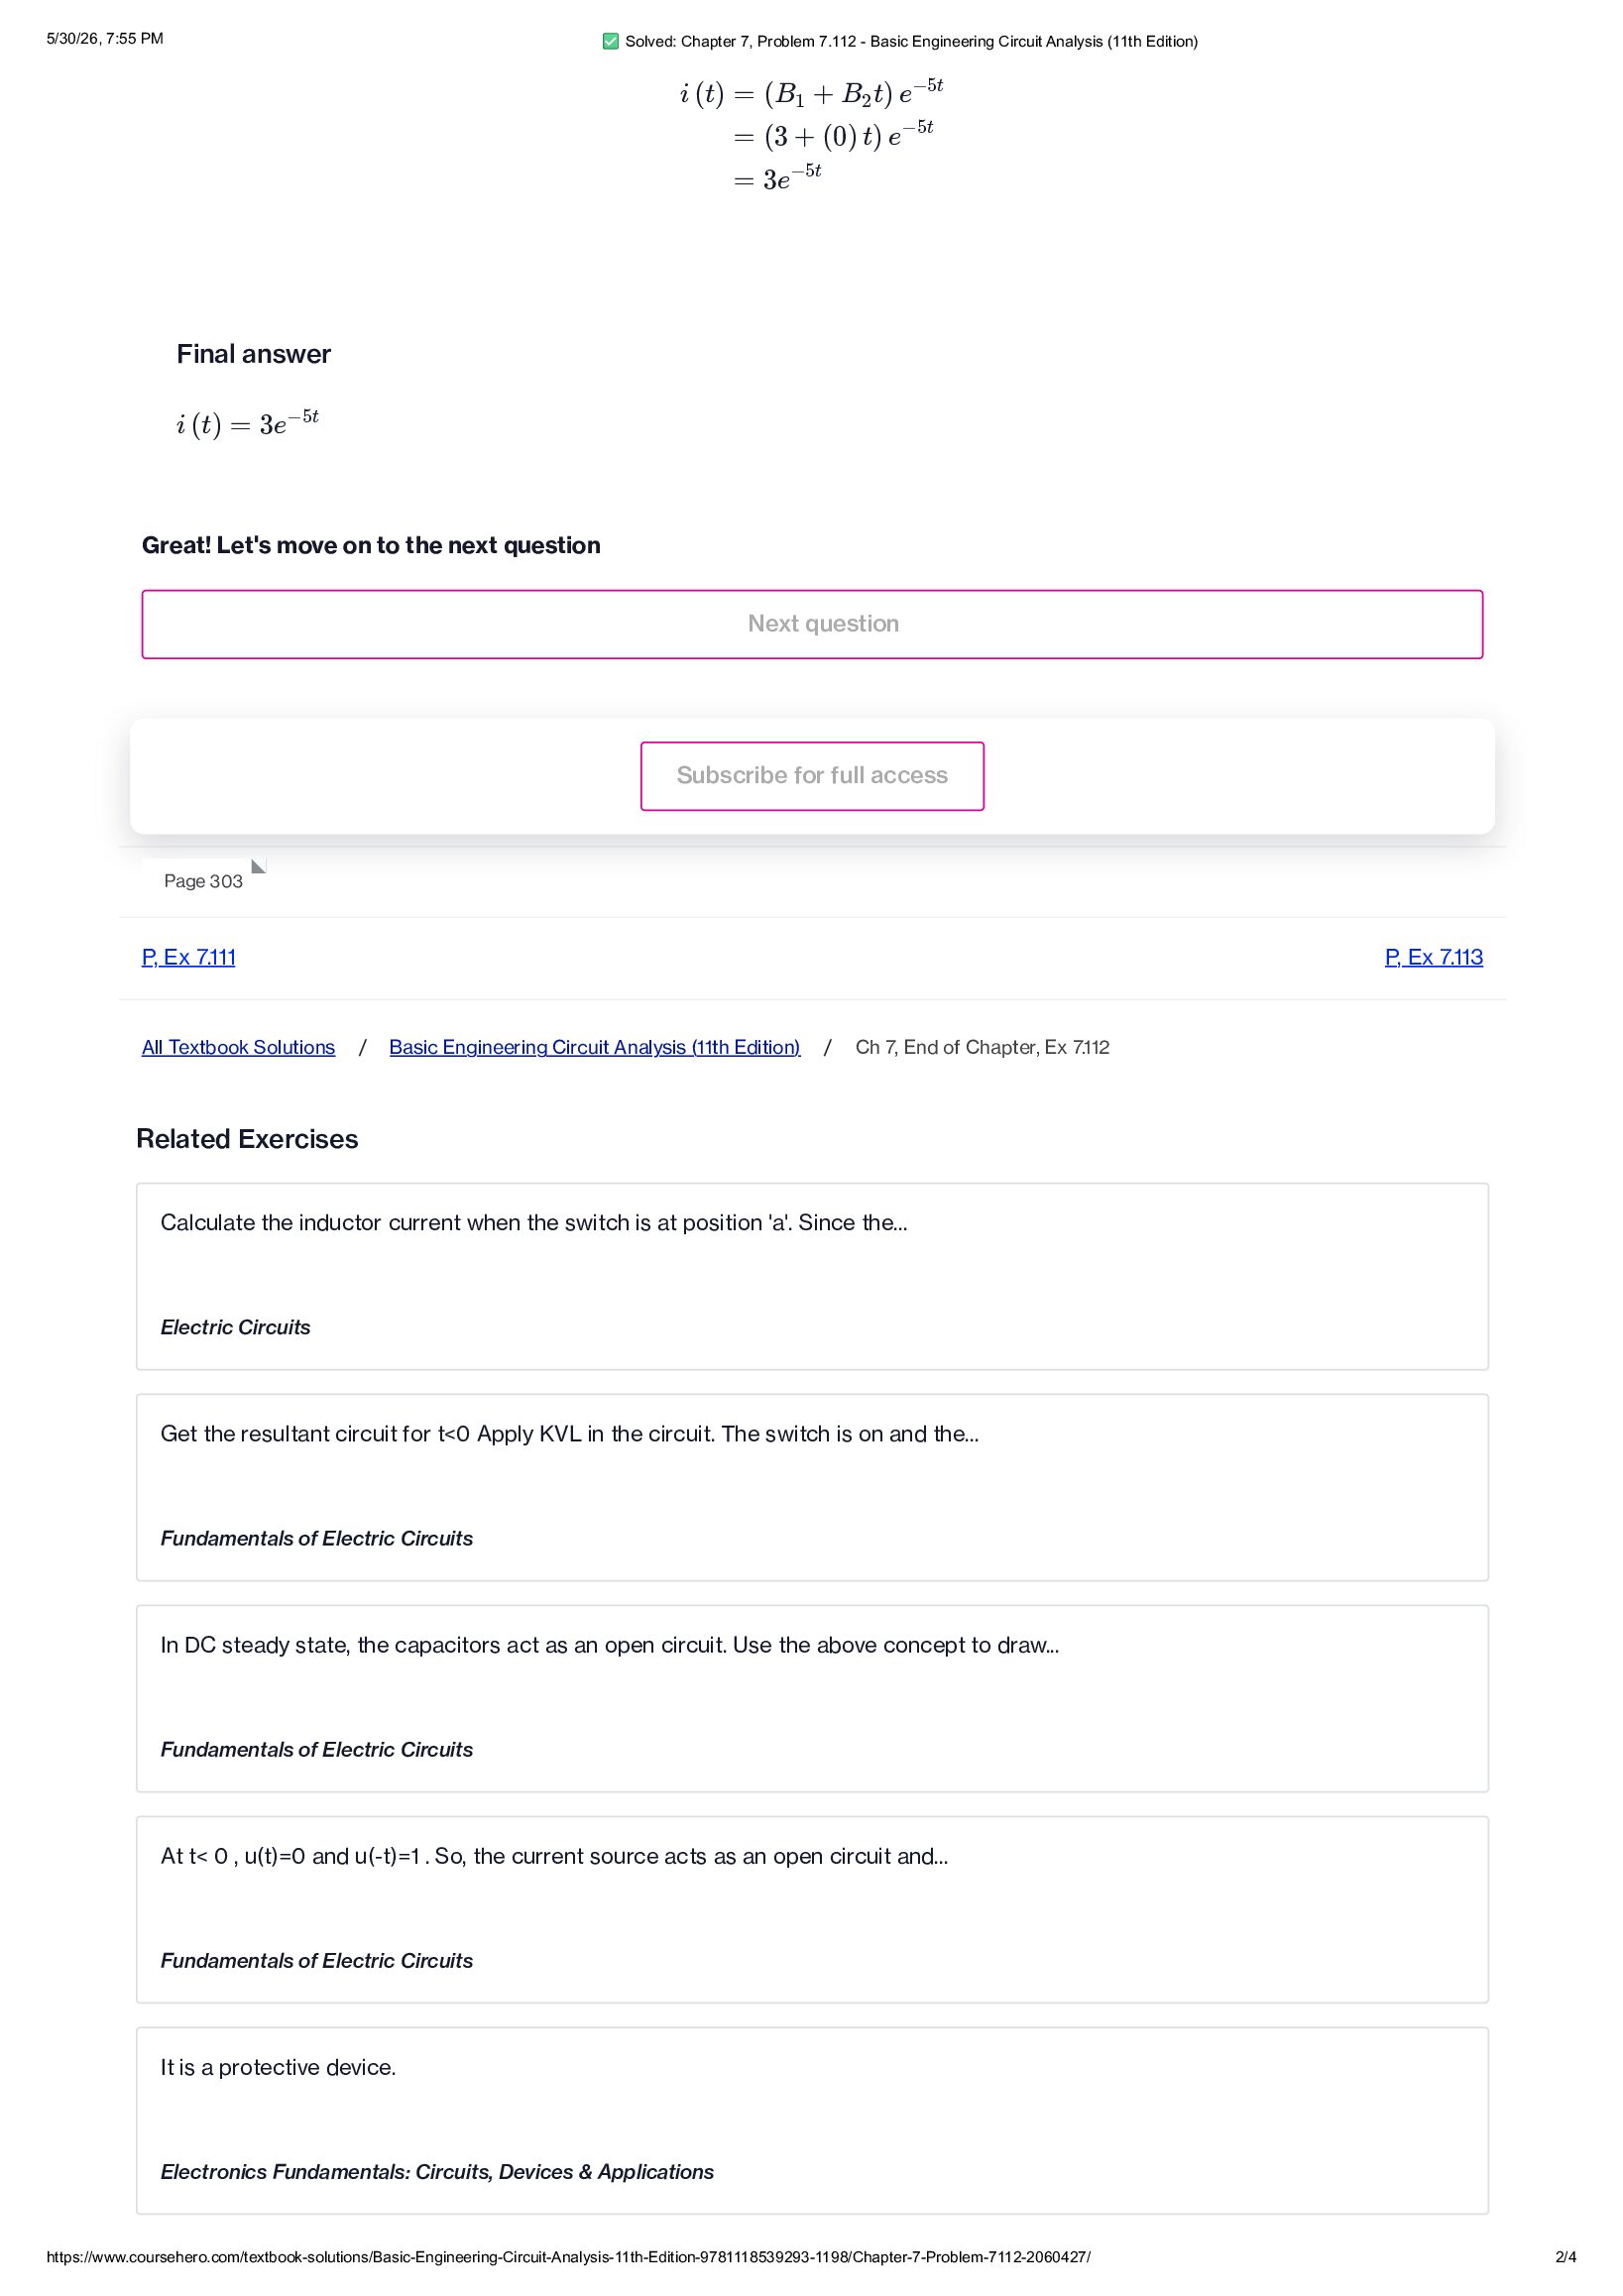Click the Next question button

812,624
